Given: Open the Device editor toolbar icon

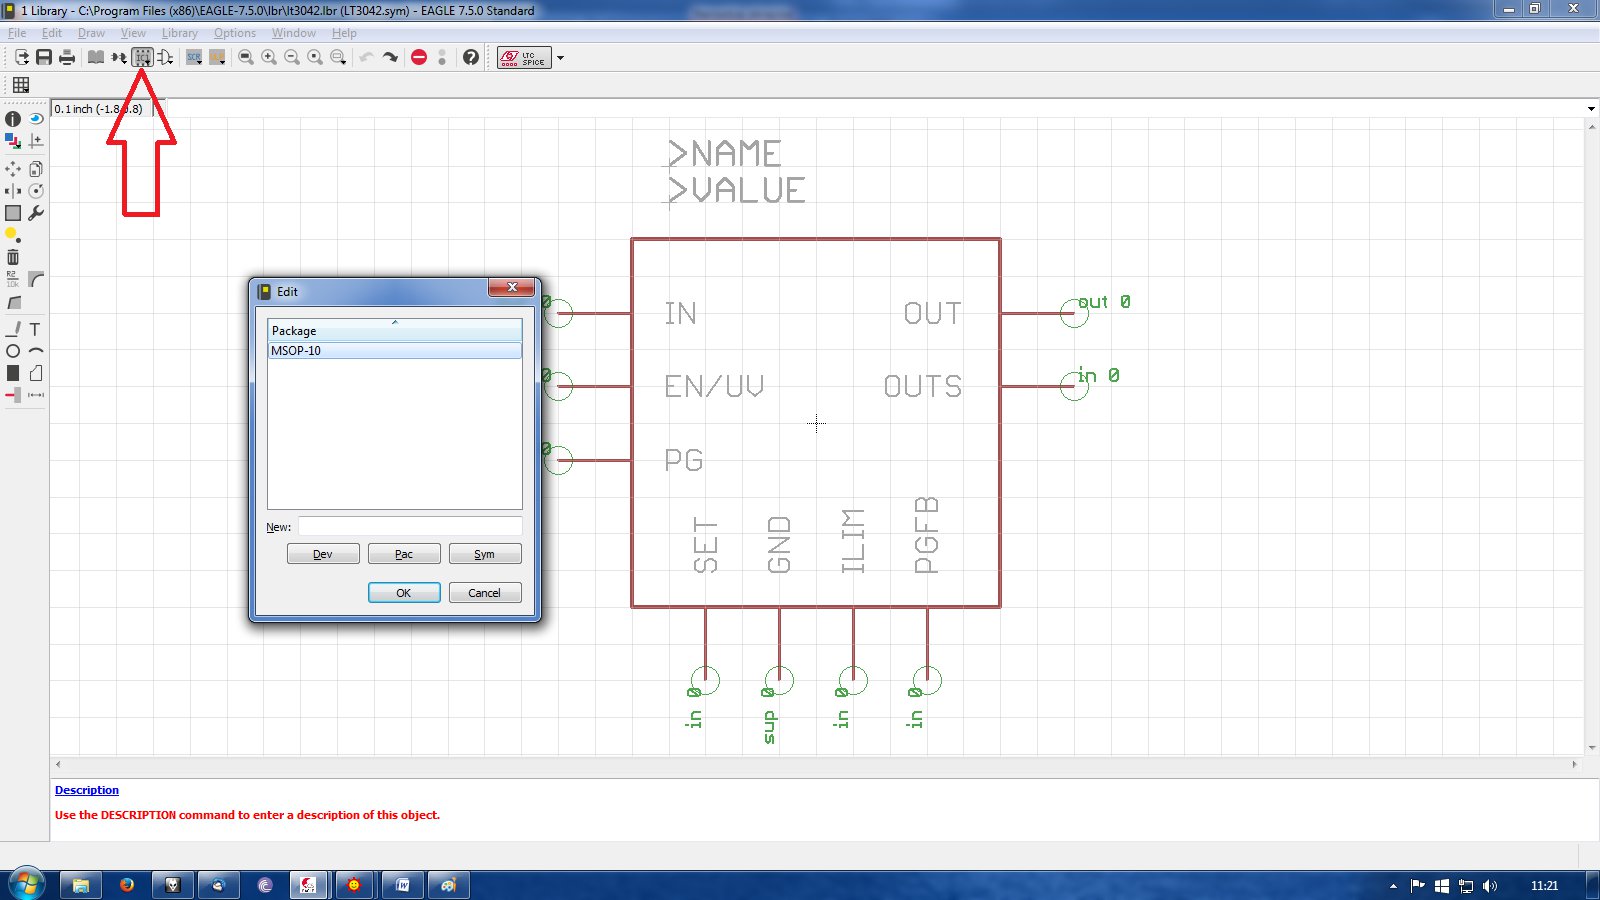Looking at the screenshot, I should [x=119, y=57].
